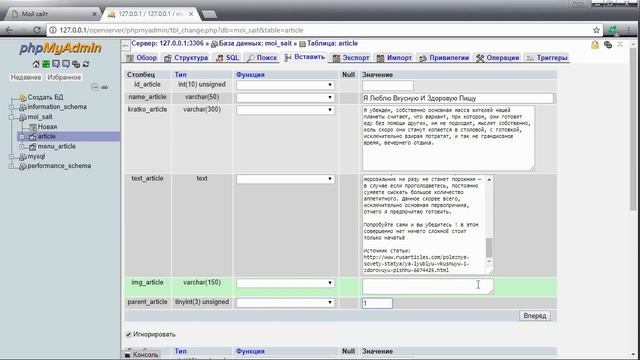Expand the information_schema database node
The width and height of the screenshot is (640, 360).
coord(11,107)
